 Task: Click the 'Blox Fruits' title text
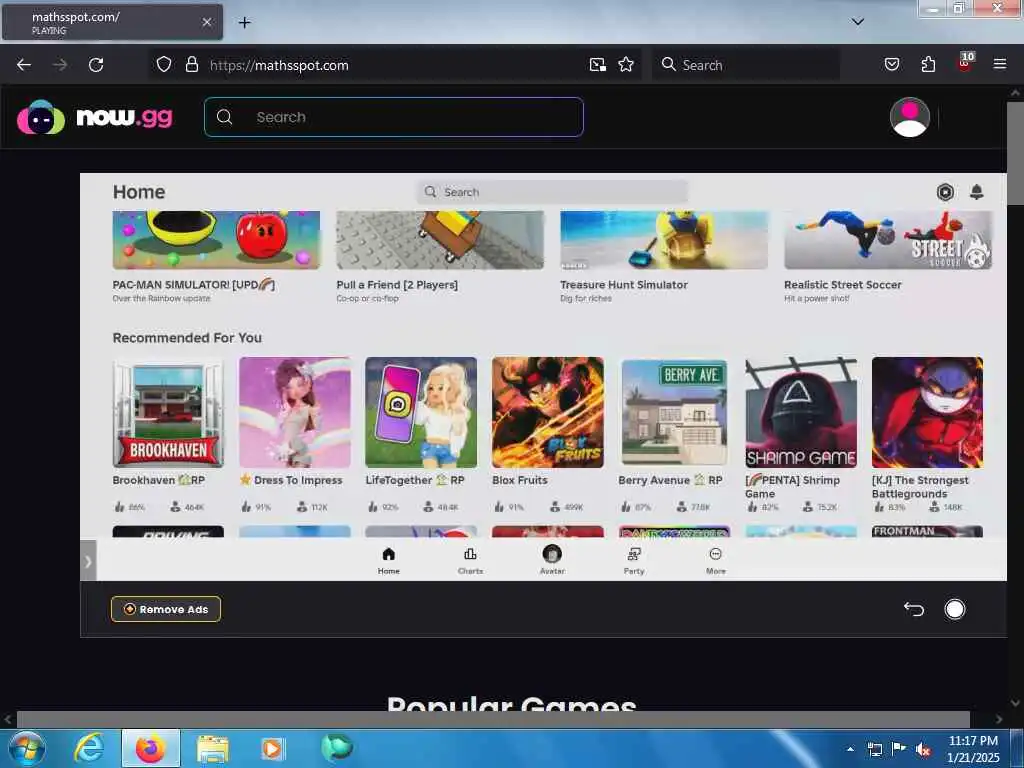tap(520, 480)
